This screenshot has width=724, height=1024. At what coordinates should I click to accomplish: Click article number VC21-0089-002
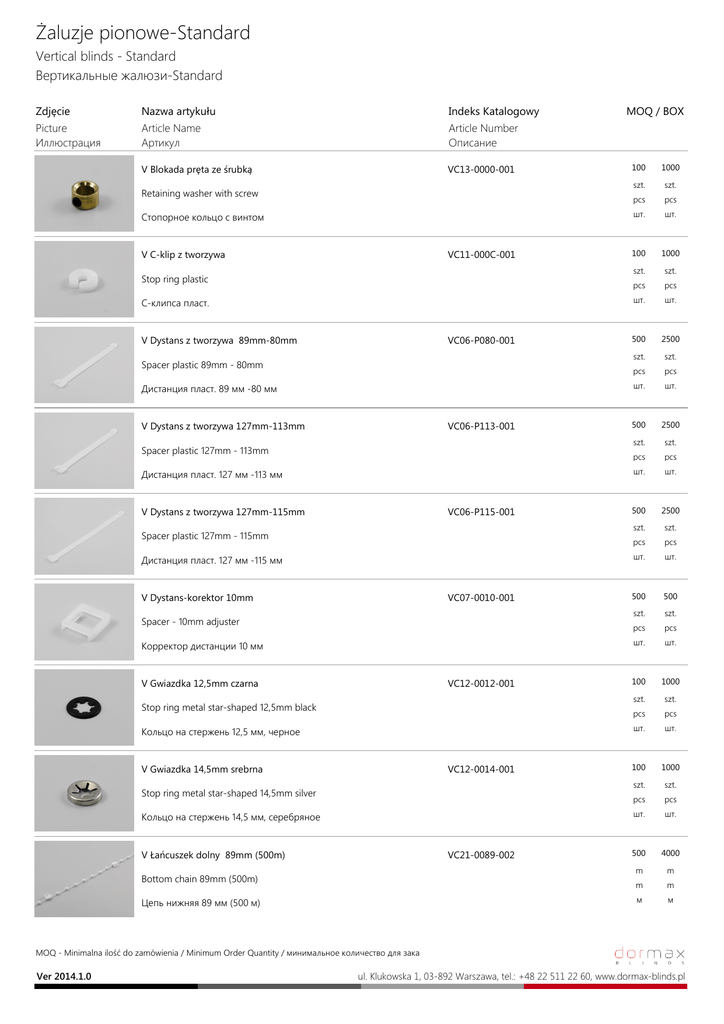click(x=481, y=855)
